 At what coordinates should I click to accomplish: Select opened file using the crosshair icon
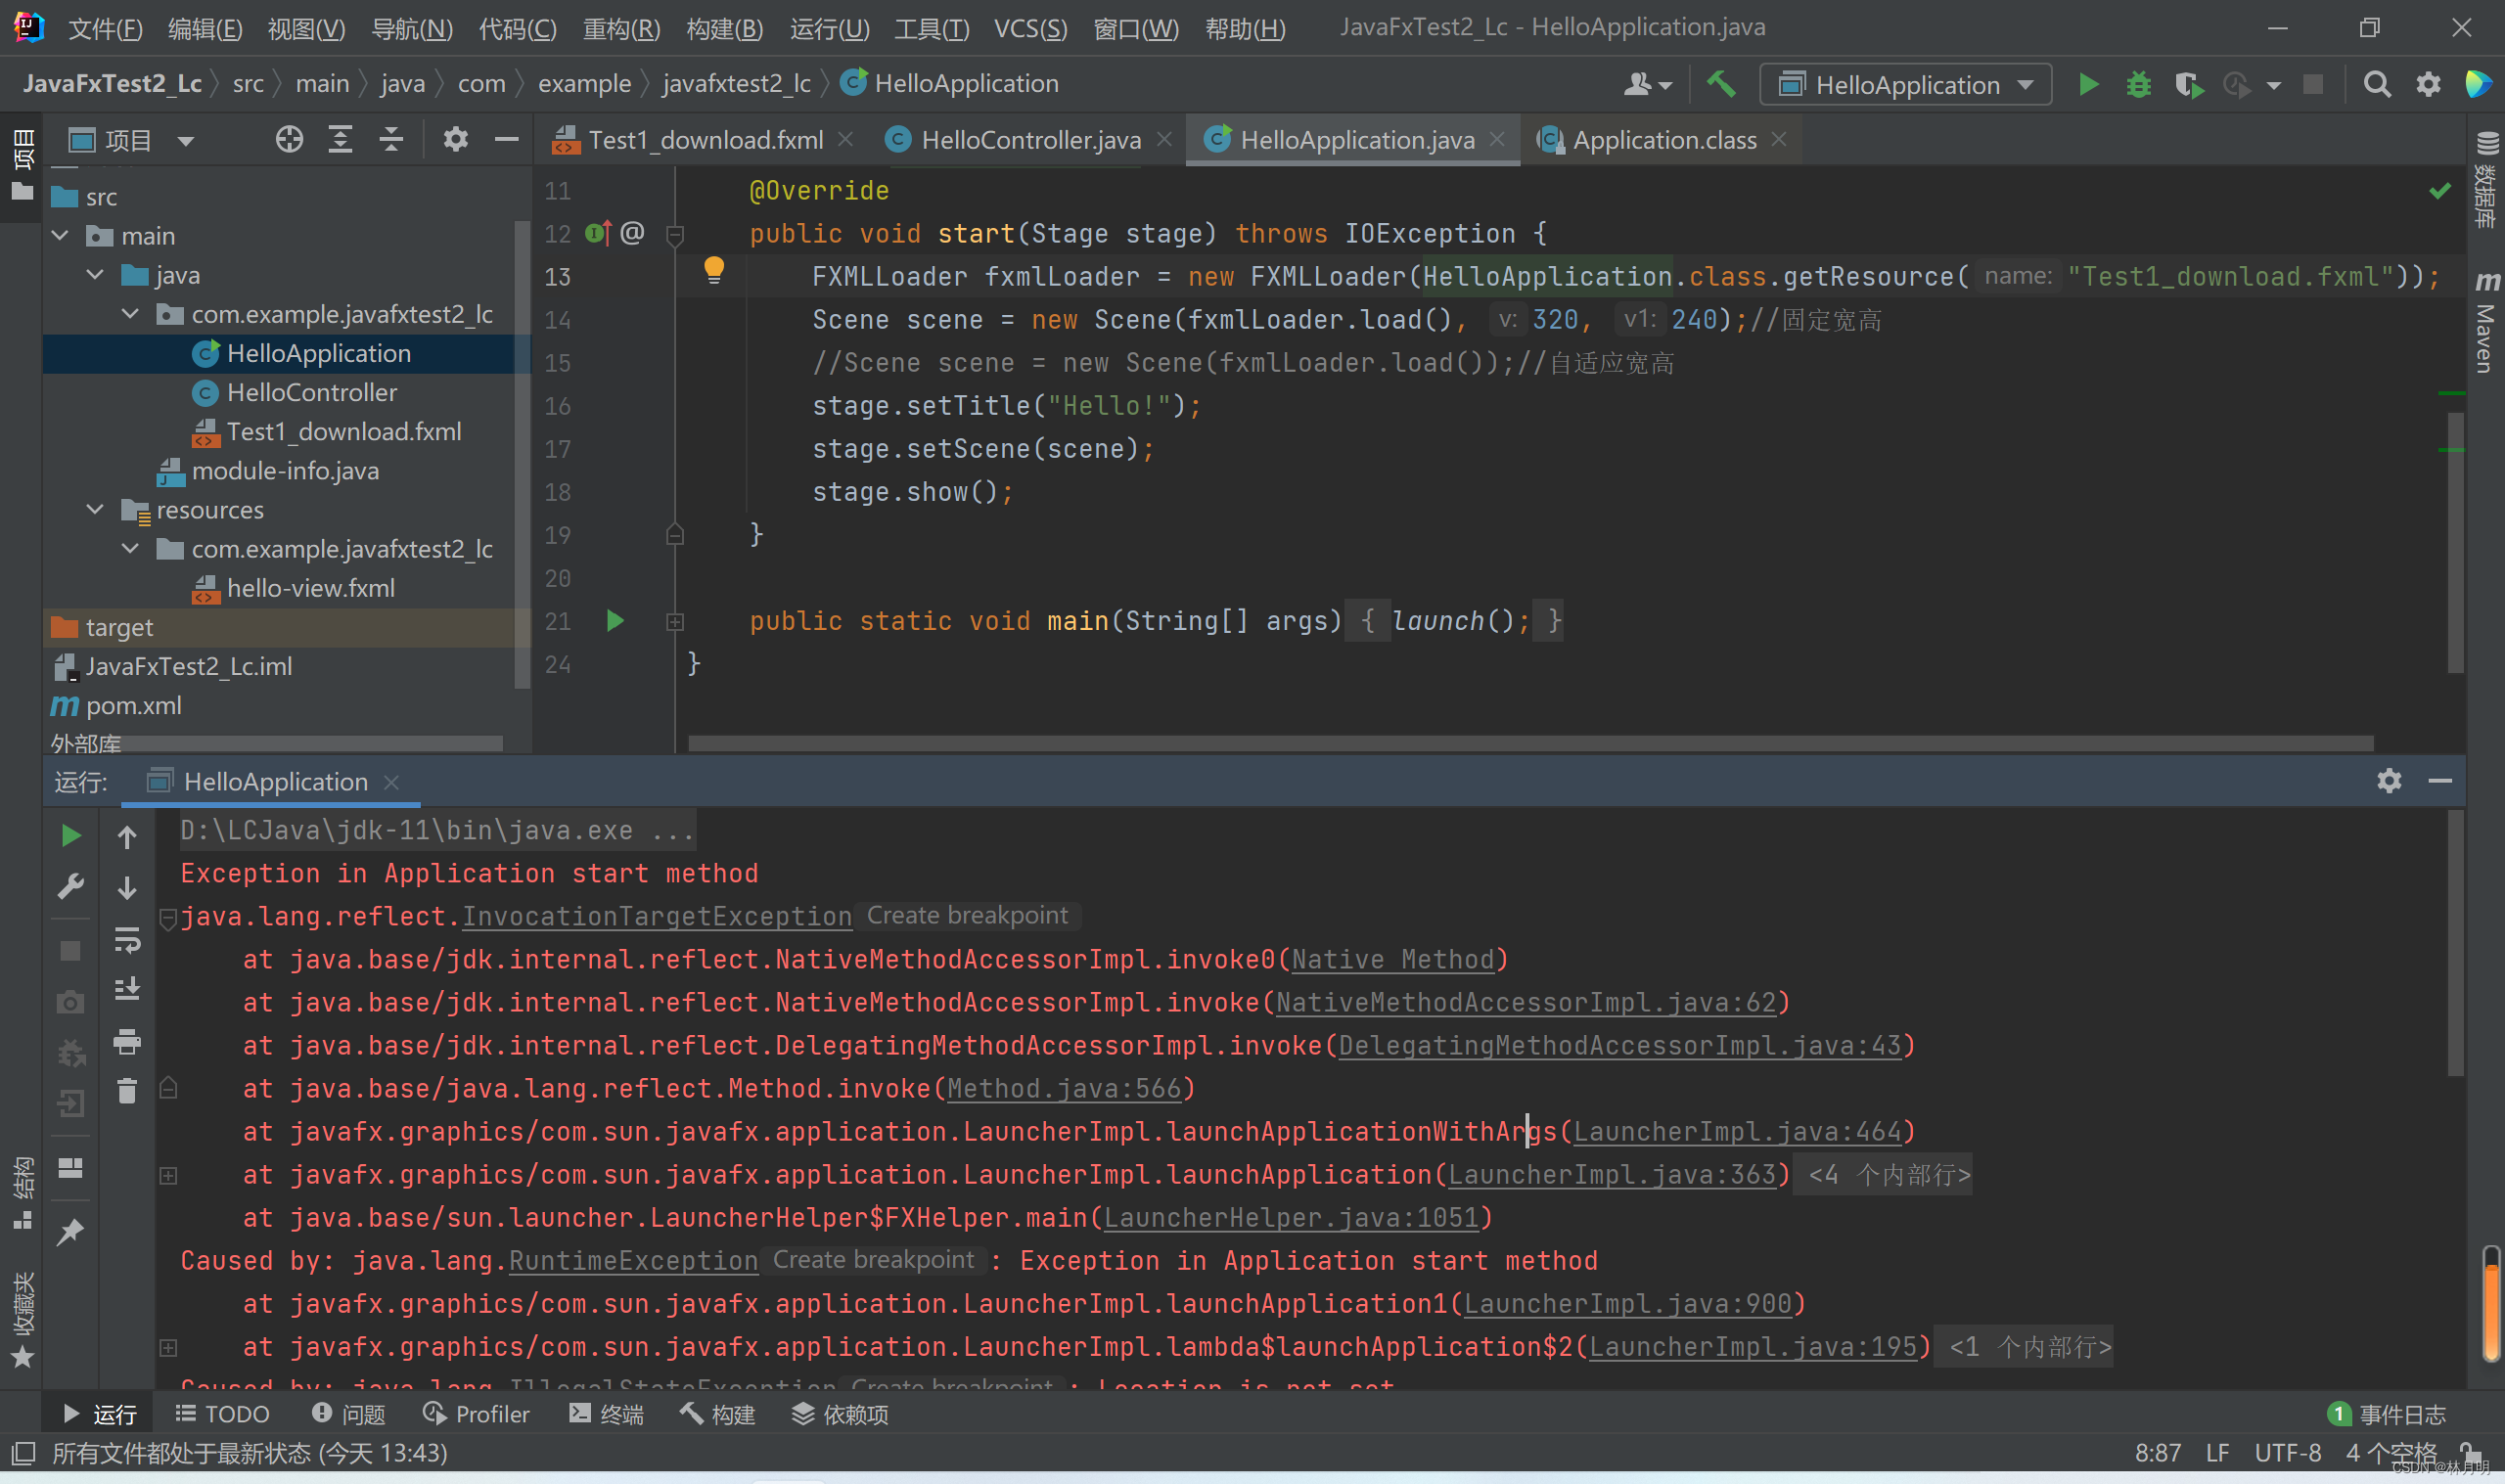coord(288,139)
